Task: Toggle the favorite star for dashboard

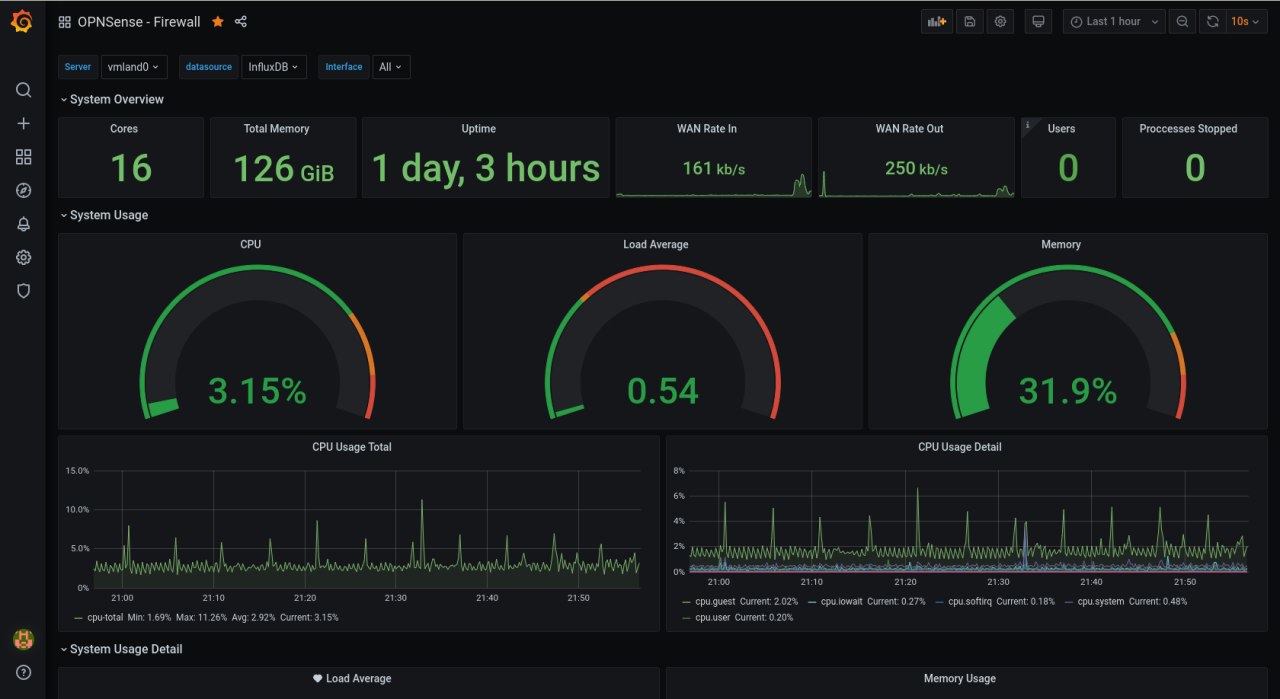Action: (218, 21)
